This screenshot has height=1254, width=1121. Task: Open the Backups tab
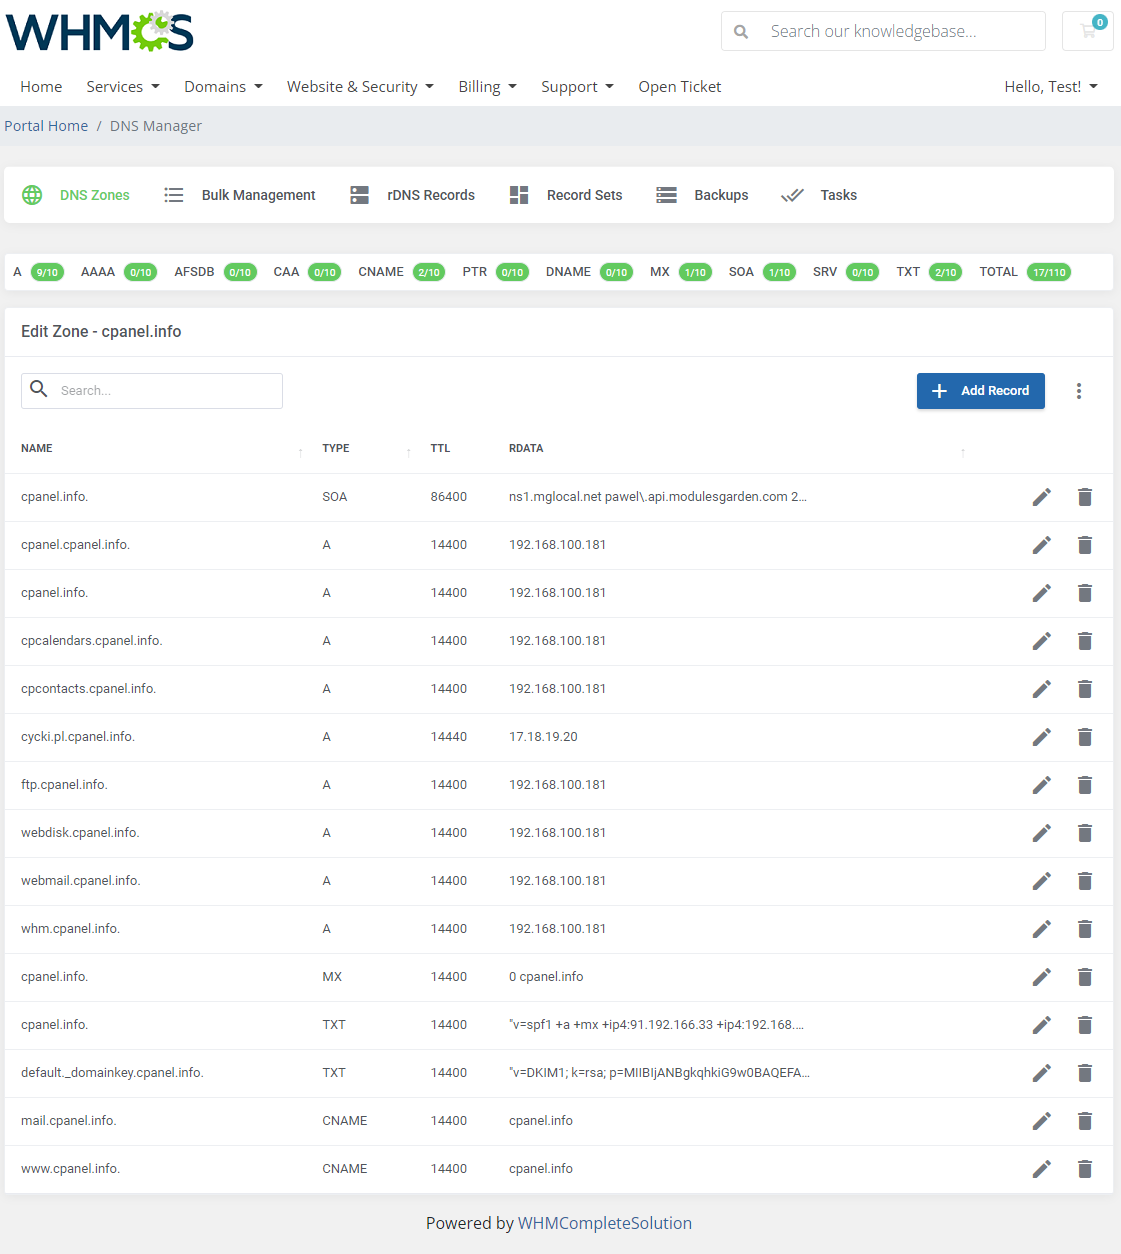click(702, 195)
